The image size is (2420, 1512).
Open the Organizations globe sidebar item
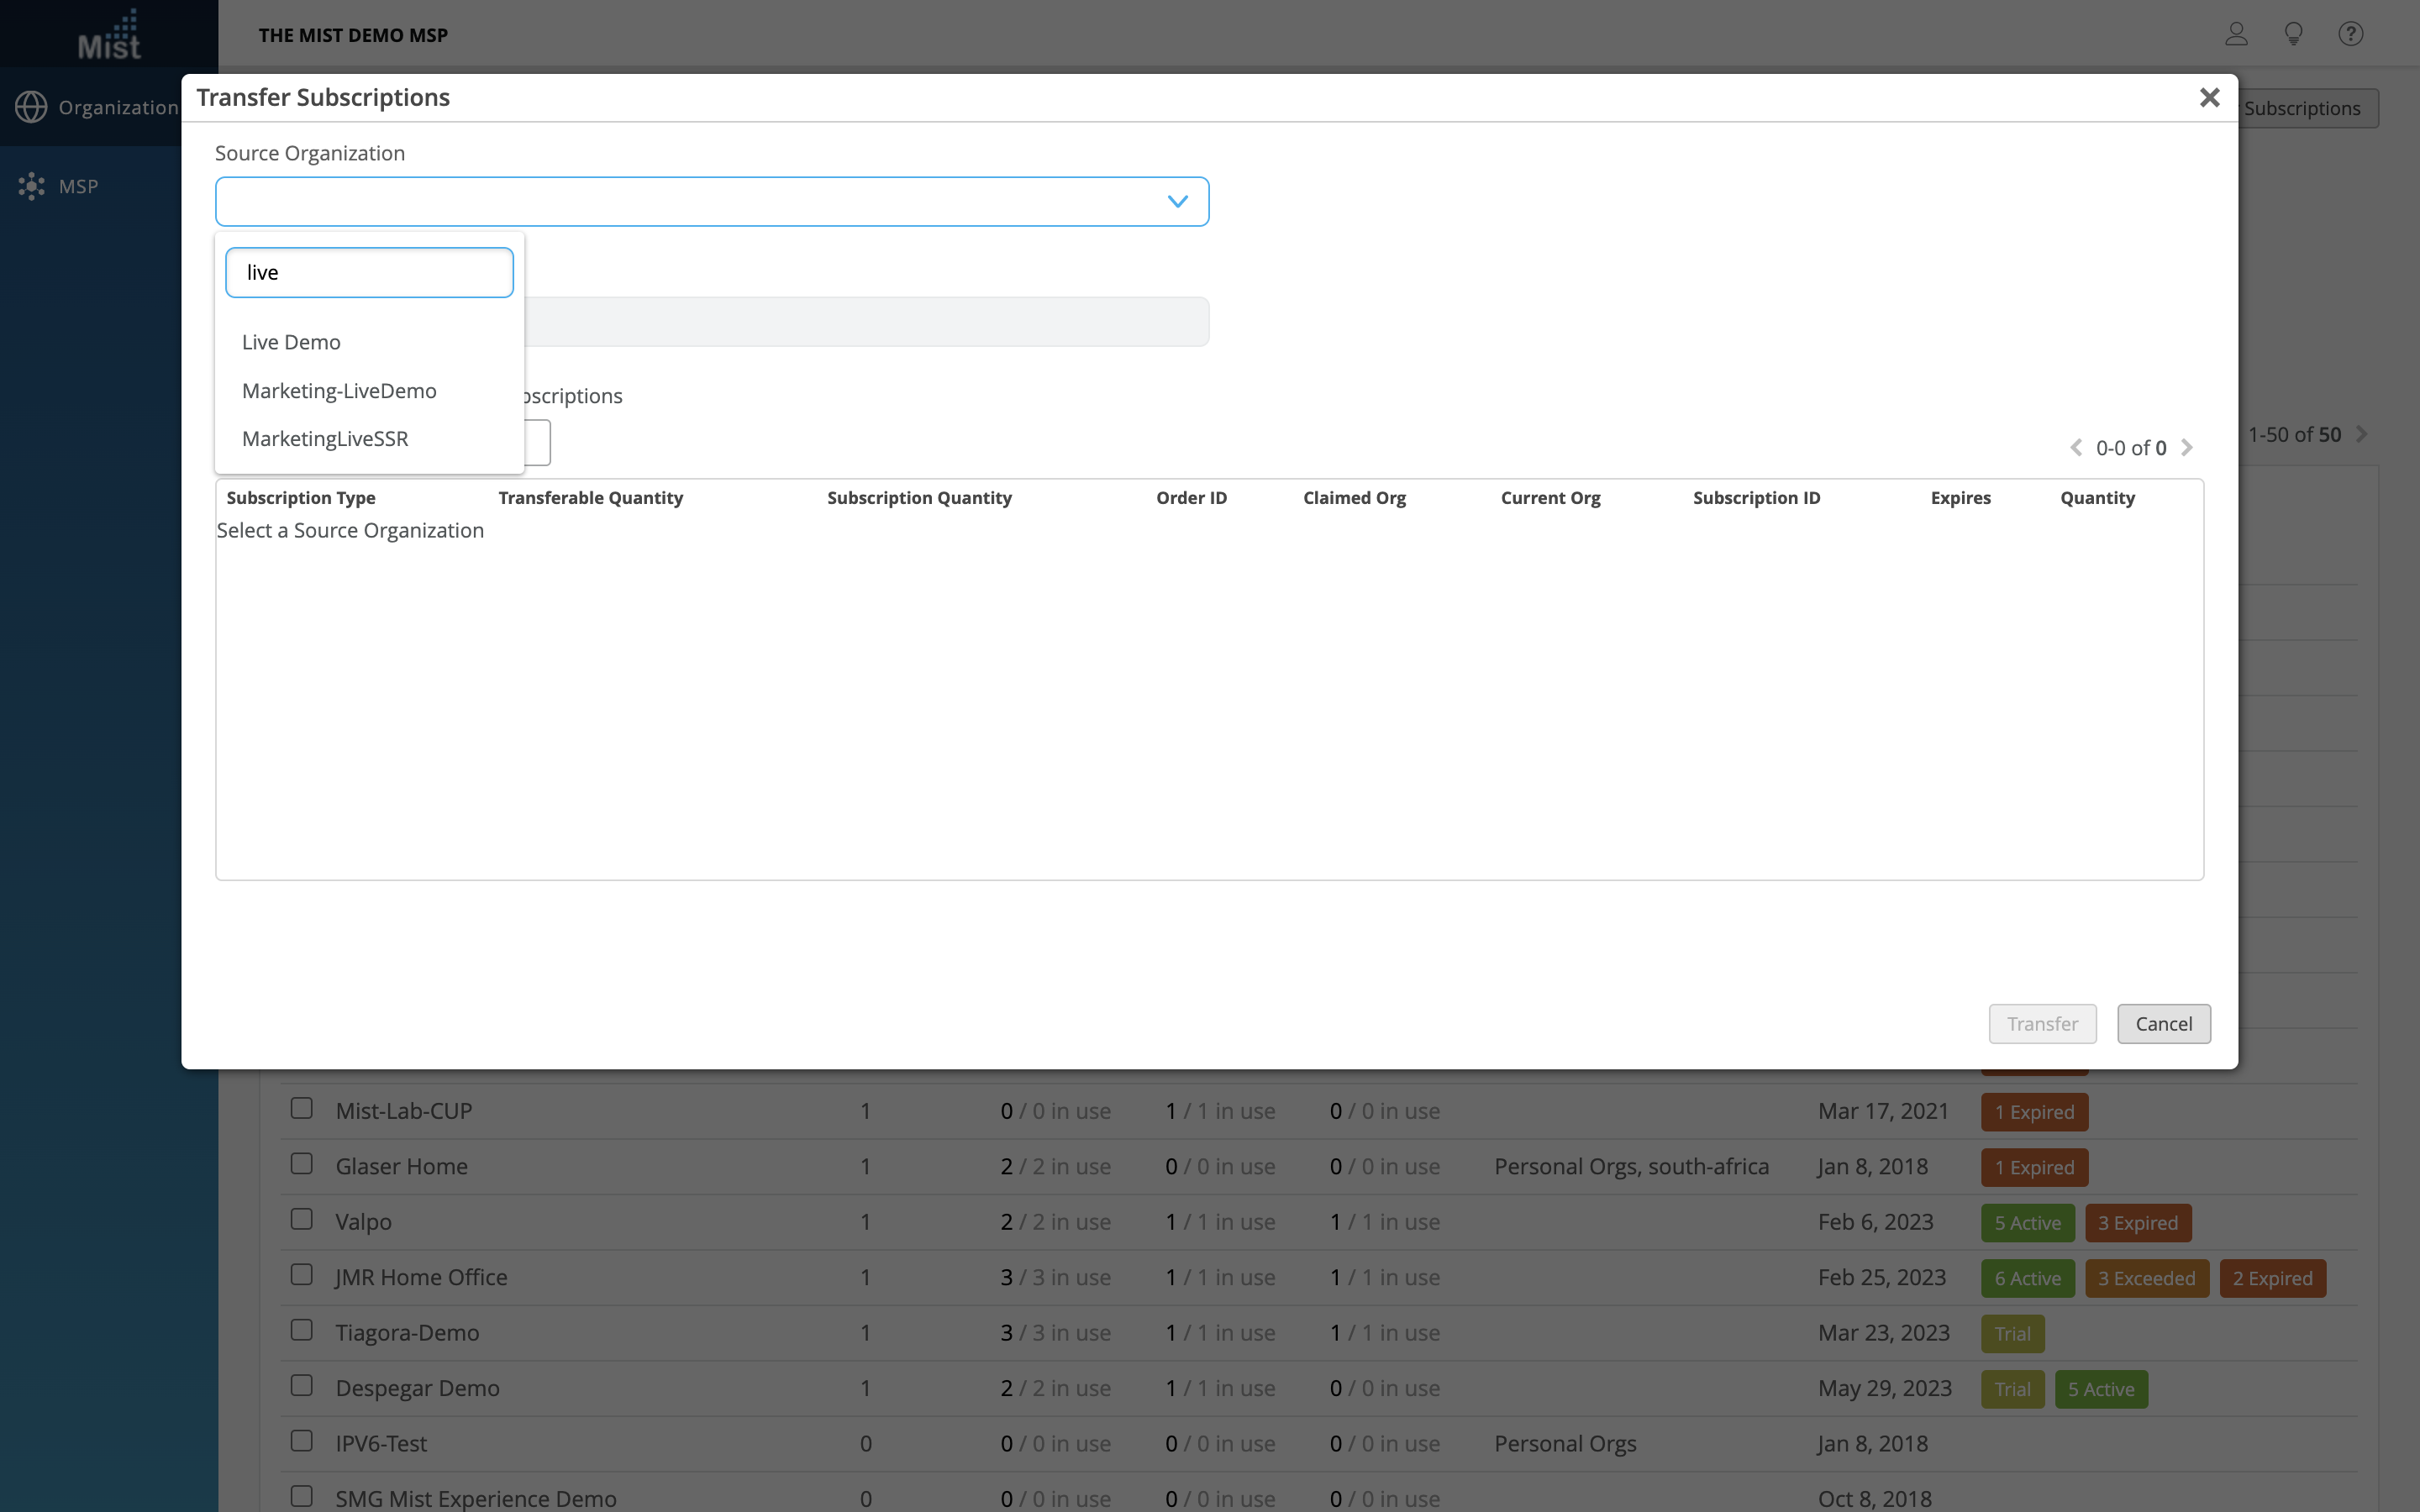click(32, 107)
